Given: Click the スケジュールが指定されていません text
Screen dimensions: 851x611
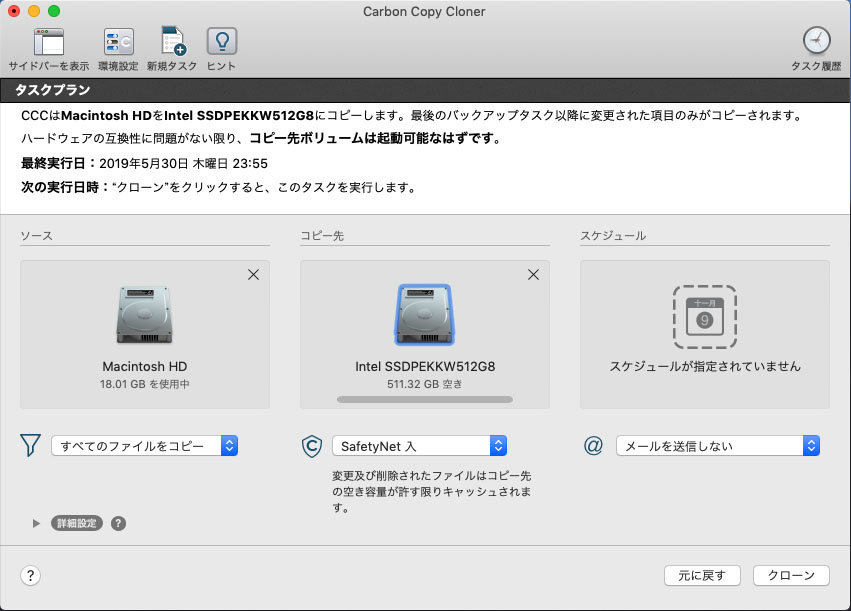Looking at the screenshot, I should (704, 366).
